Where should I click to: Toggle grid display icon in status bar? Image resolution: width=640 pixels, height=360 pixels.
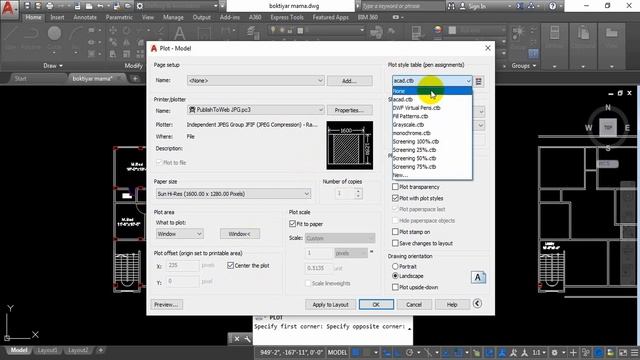tap(356, 352)
